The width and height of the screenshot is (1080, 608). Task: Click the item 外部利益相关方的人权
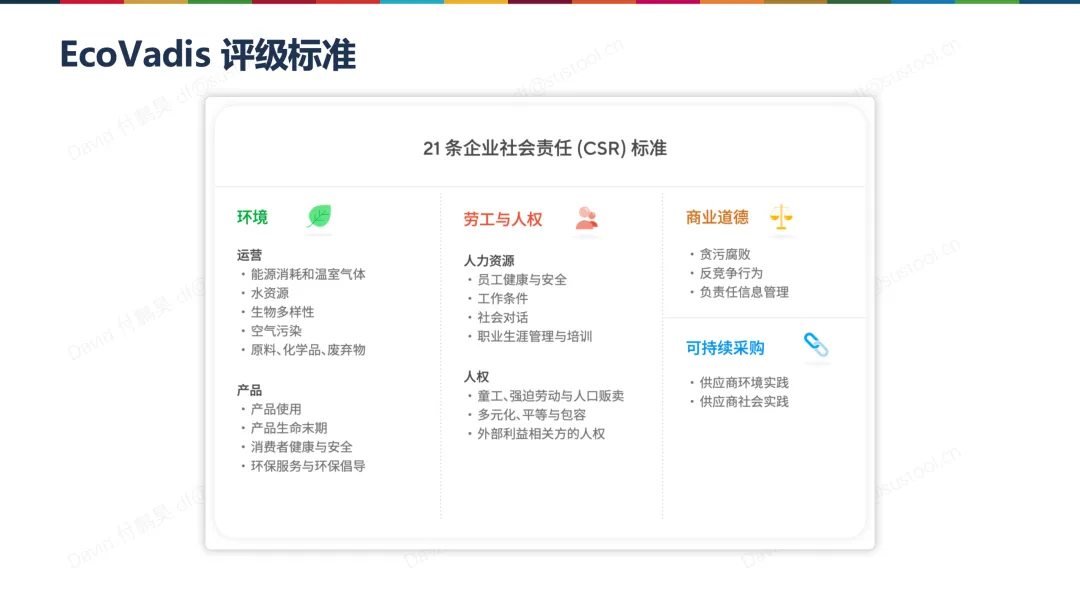(x=541, y=434)
